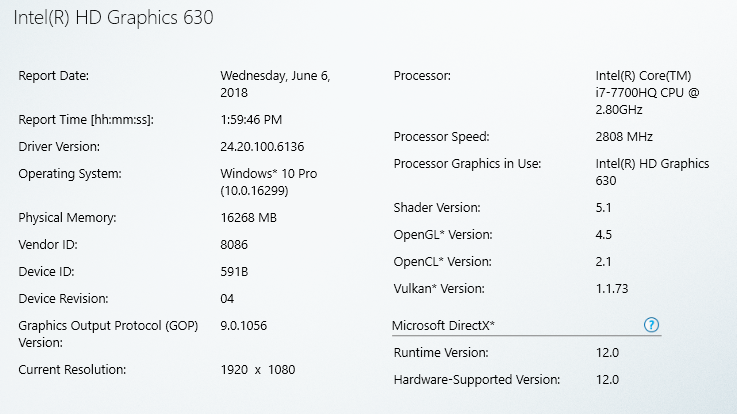Click the Report Time value 1:59:46 PM
The image size is (737, 414).
tap(251, 120)
